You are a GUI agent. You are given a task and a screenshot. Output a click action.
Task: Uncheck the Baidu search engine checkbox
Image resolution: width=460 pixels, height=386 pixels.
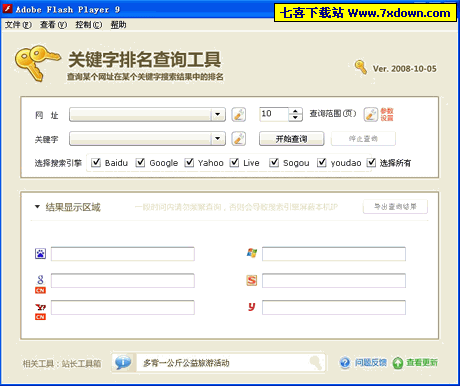[96, 162]
